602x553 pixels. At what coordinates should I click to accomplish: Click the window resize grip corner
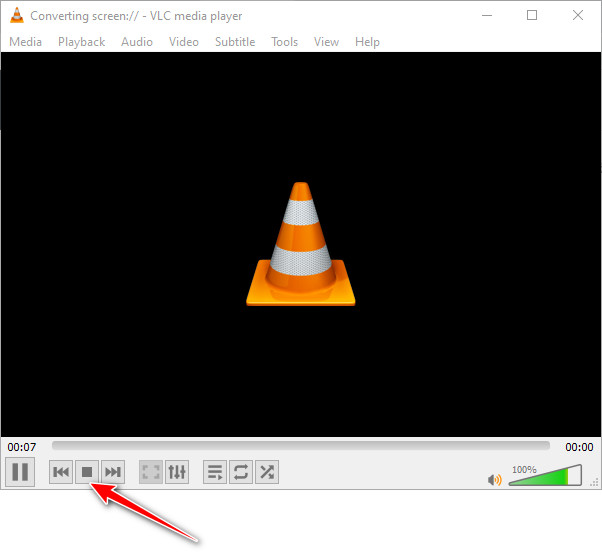pos(595,482)
